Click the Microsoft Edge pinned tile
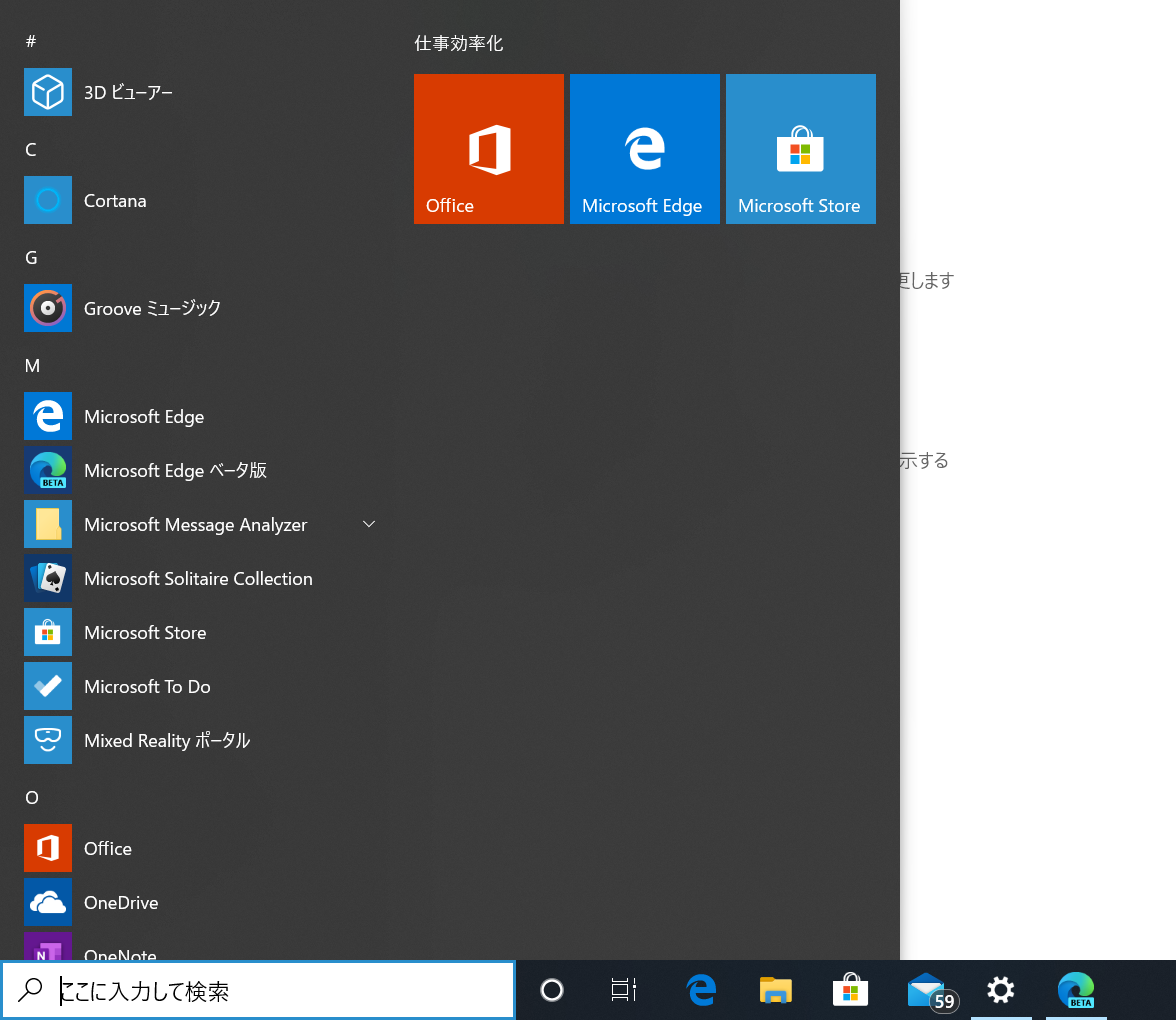This screenshot has height=1020, width=1176. pos(645,148)
